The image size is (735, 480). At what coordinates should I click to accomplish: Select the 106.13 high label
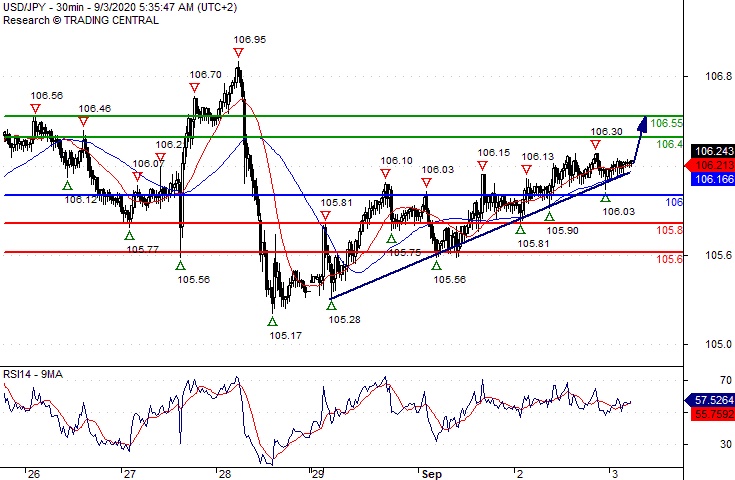click(538, 157)
